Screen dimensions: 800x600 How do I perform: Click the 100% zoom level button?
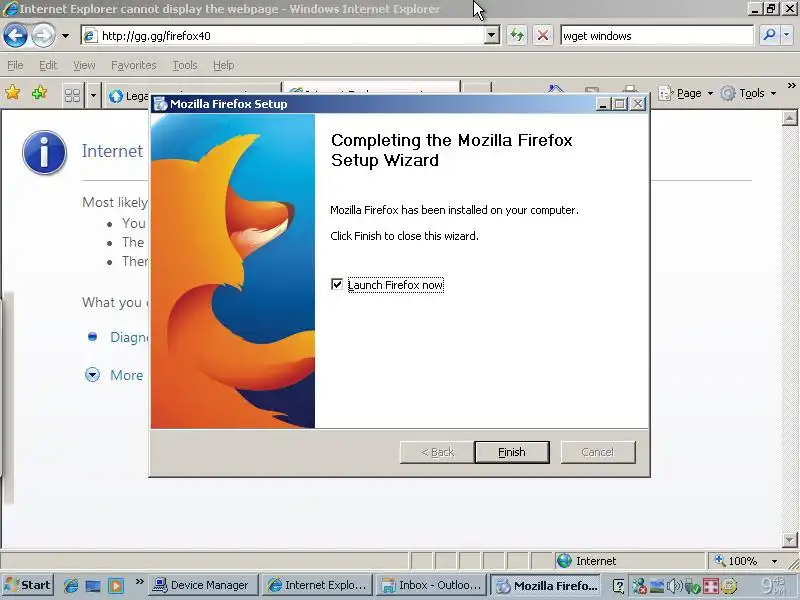[736, 561]
